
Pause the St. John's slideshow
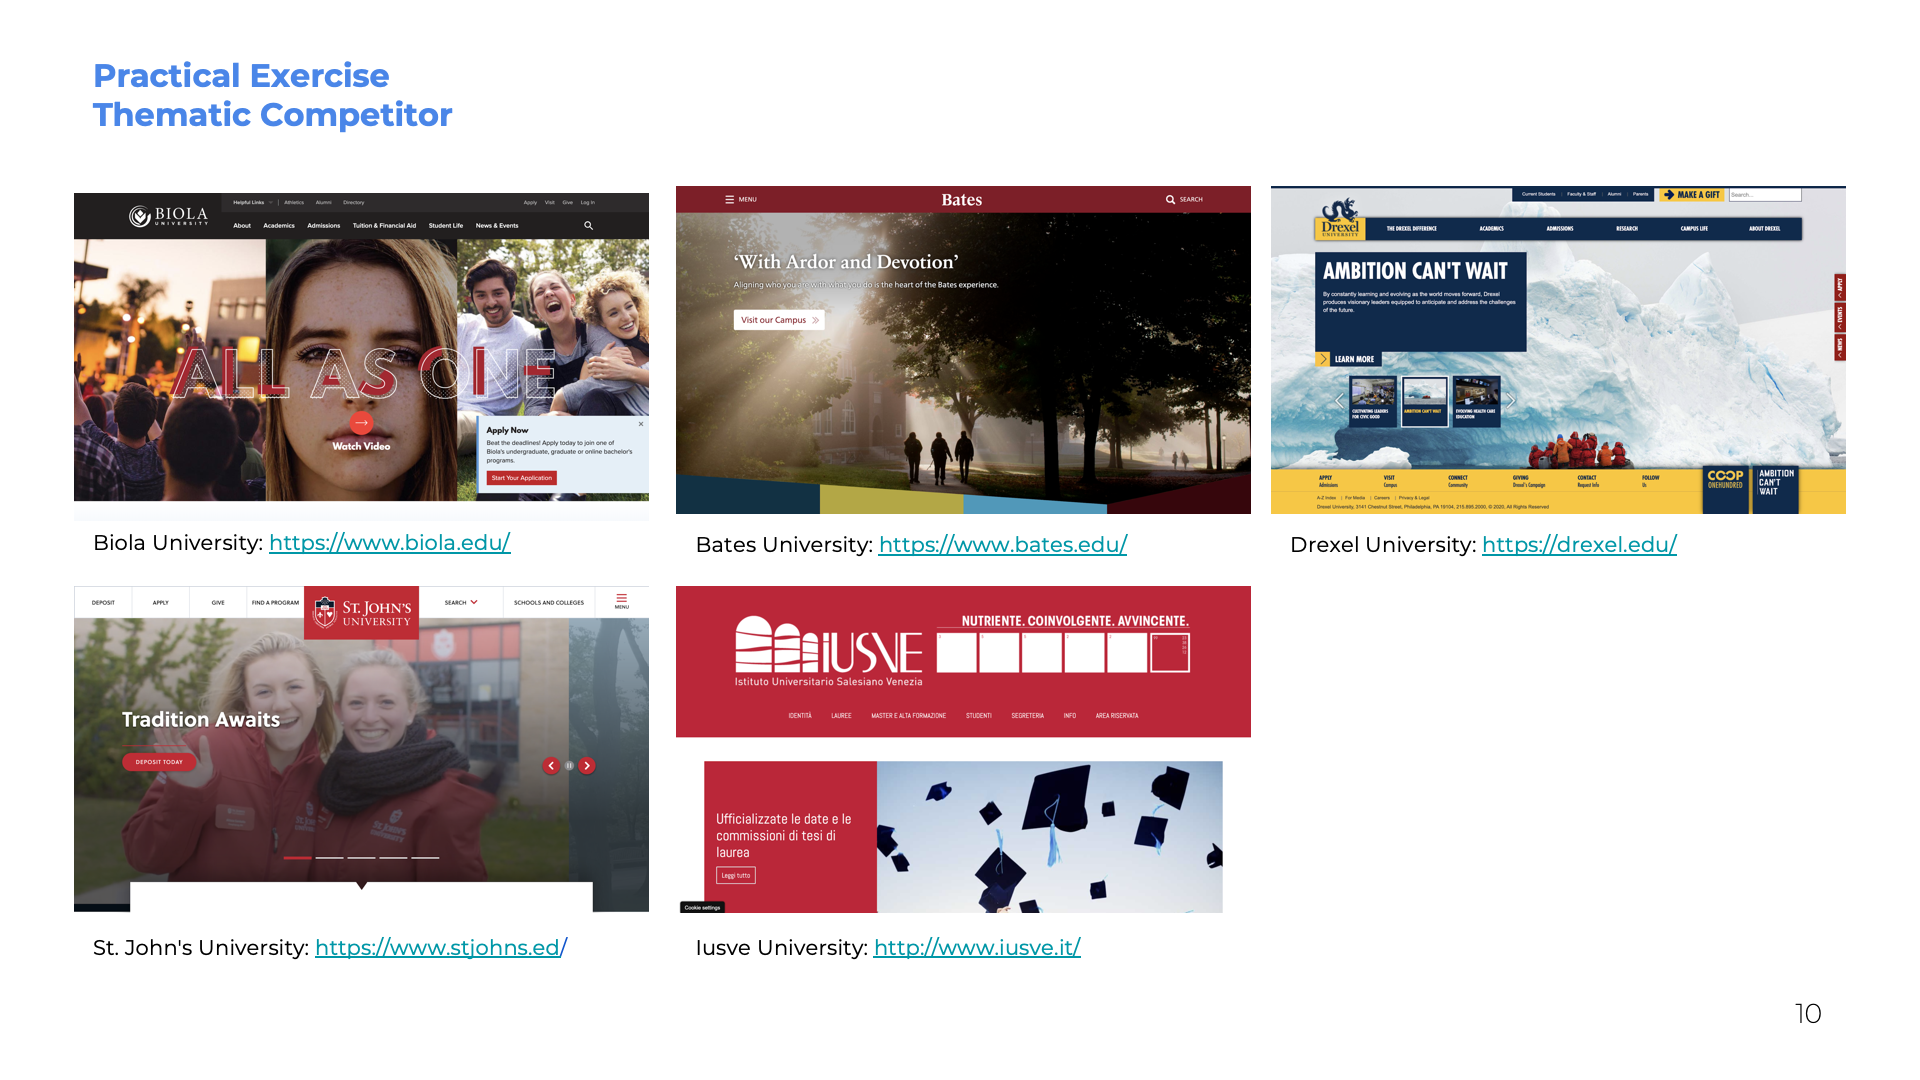pos(569,766)
